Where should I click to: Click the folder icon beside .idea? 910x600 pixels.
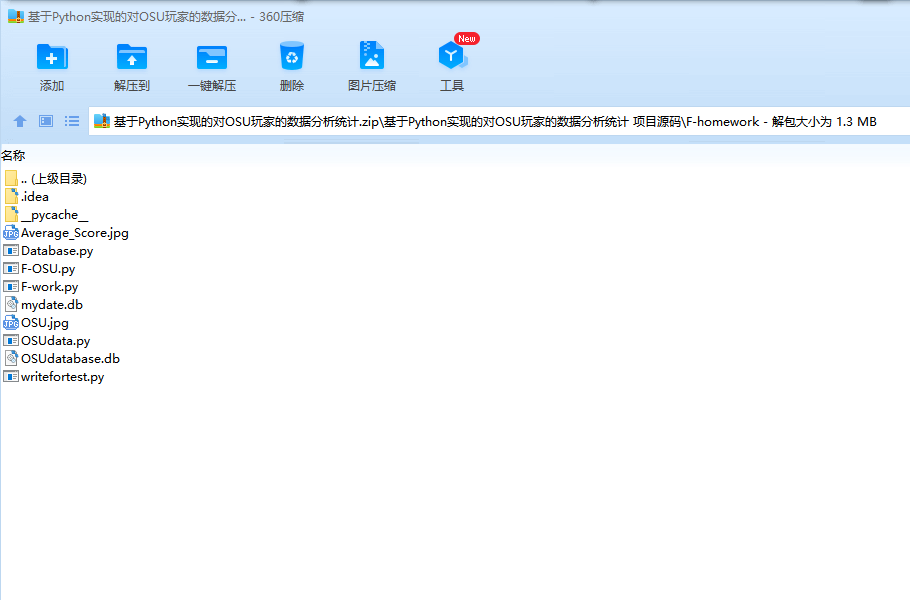(11, 196)
